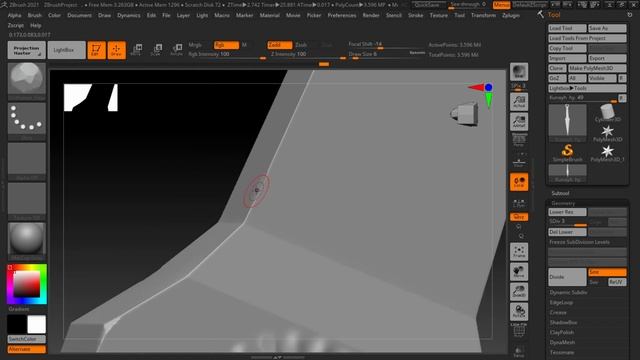640x360 pixels.
Task: Toggle the Floor grid icon
Action: tap(519, 162)
